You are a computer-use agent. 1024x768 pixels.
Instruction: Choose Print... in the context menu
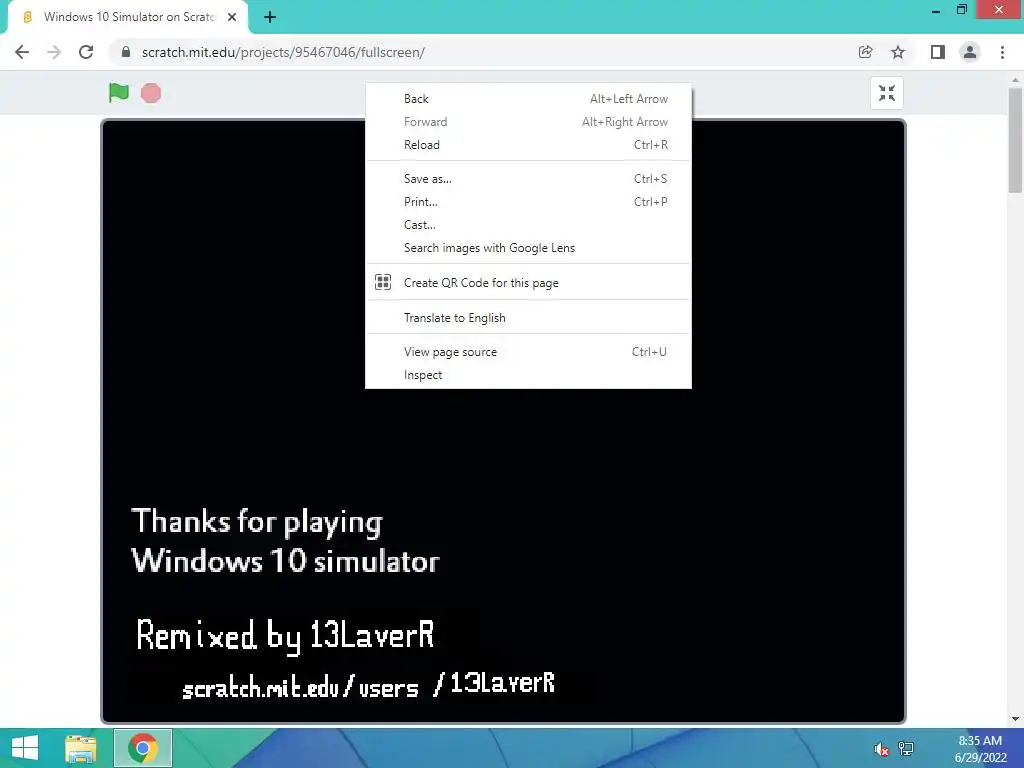(x=528, y=202)
